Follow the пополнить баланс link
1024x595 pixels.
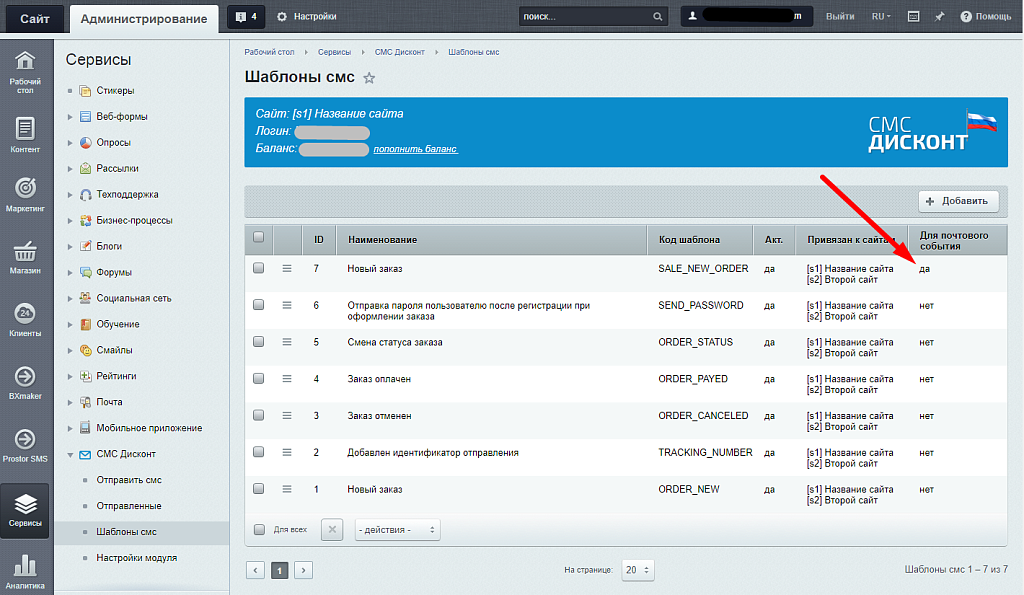tap(415, 149)
